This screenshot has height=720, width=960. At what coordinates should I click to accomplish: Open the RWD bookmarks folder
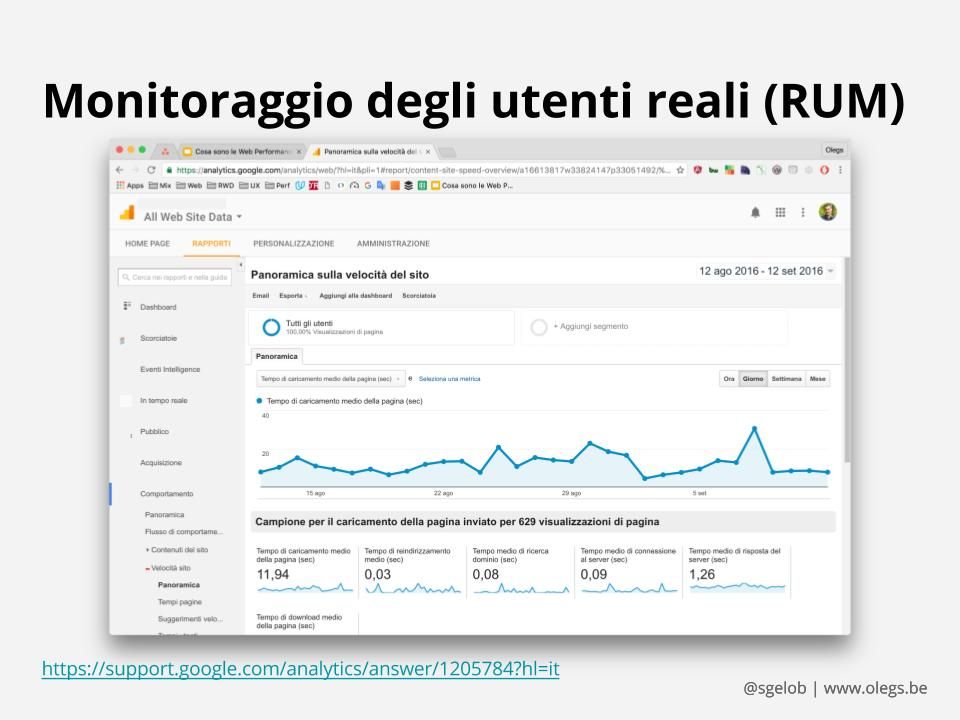coord(220,186)
